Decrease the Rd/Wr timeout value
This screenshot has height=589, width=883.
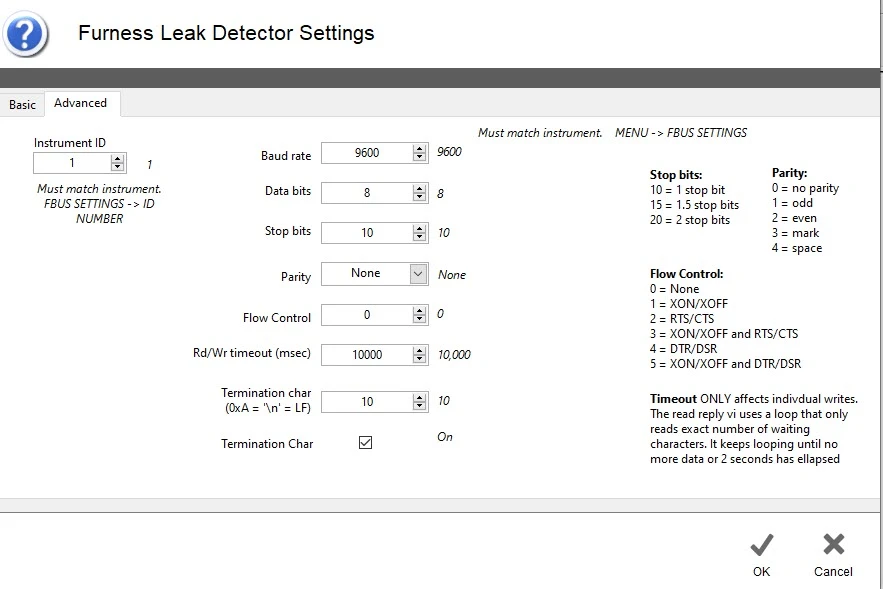coord(420,359)
